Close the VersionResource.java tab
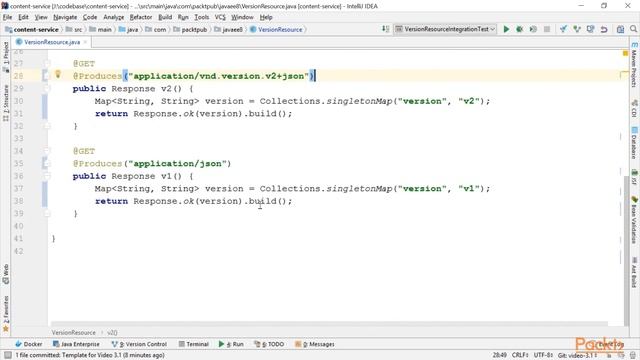The image size is (640, 360). point(85,42)
